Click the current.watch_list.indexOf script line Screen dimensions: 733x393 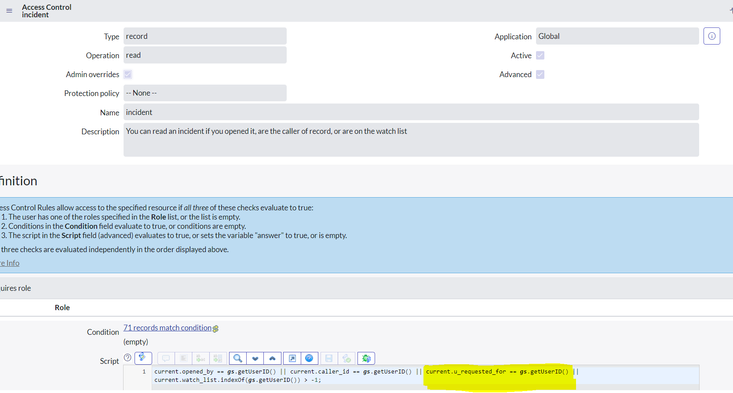point(237,380)
